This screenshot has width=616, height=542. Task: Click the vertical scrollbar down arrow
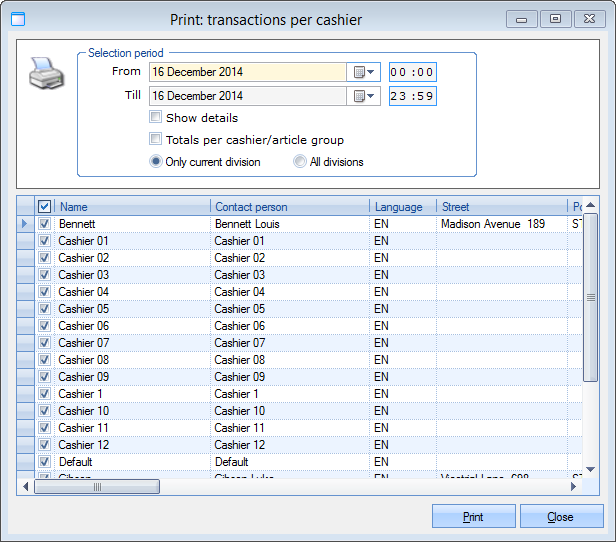tap(591, 472)
